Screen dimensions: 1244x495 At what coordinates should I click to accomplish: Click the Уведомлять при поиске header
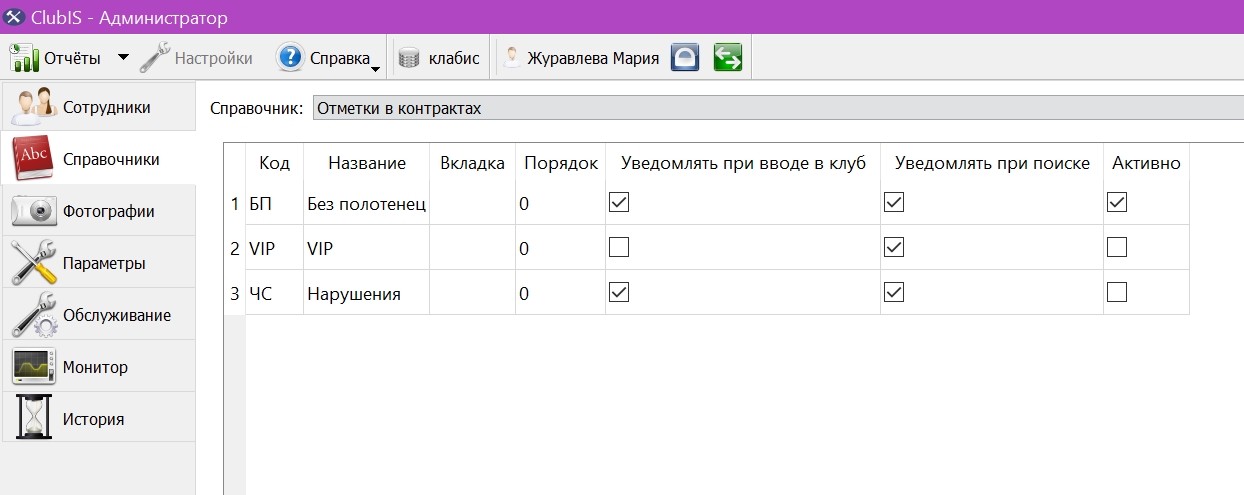[x=992, y=163]
